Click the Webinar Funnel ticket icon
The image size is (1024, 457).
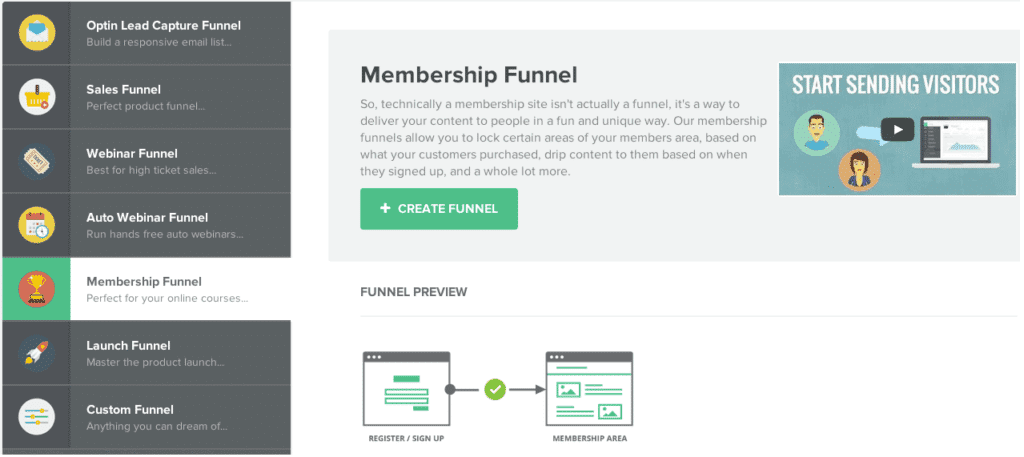37,161
